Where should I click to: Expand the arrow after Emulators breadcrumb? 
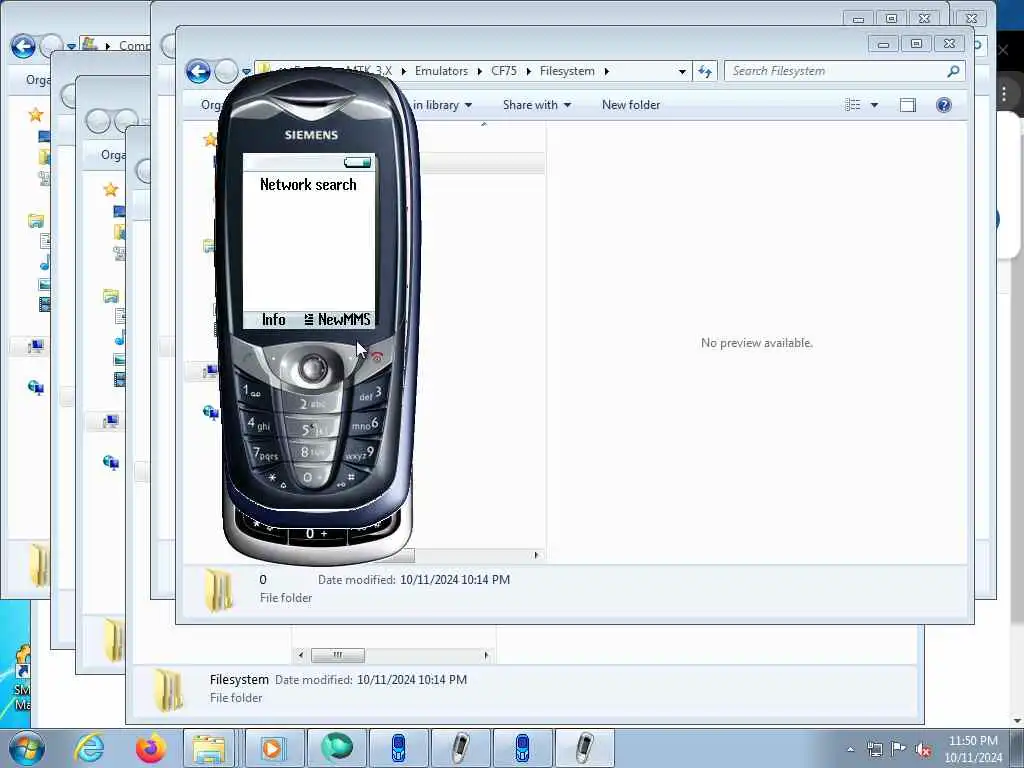pyautogui.click(x=480, y=71)
